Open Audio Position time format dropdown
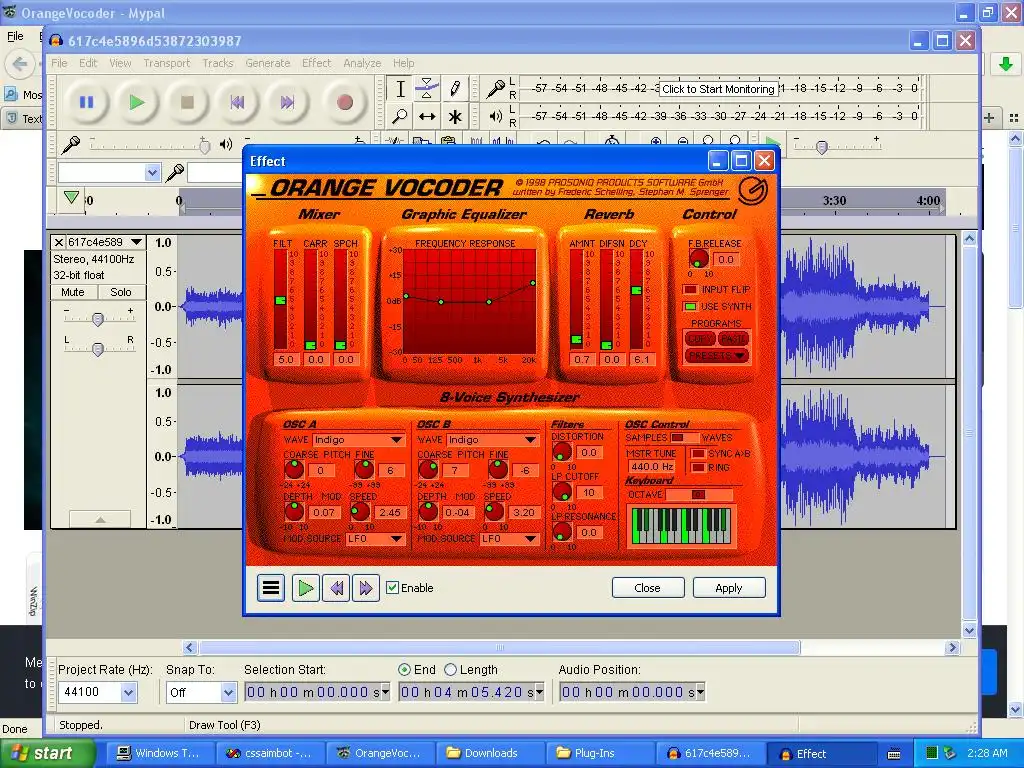1024x768 pixels. [x=700, y=692]
